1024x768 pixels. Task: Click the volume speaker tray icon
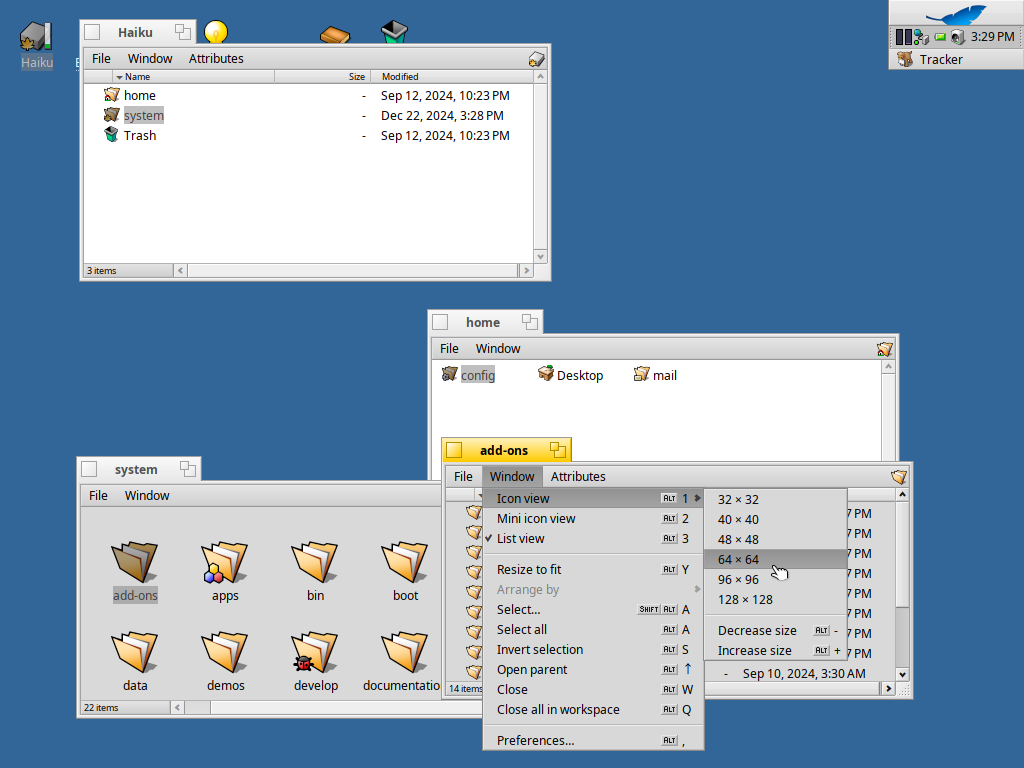957,37
